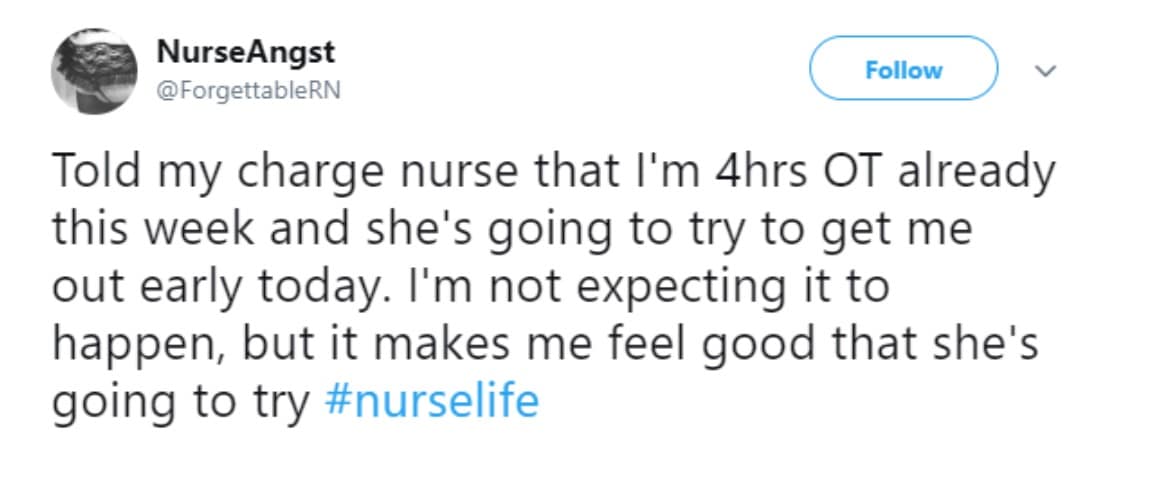Follow the NurseAngst account
This screenshot has height=494, width=1158.
[x=903, y=70]
